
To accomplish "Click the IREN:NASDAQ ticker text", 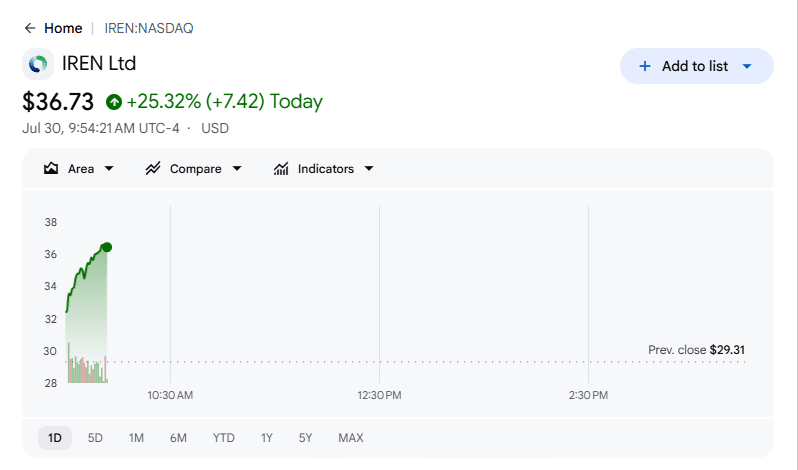I will pyautogui.click(x=149, y=28).
